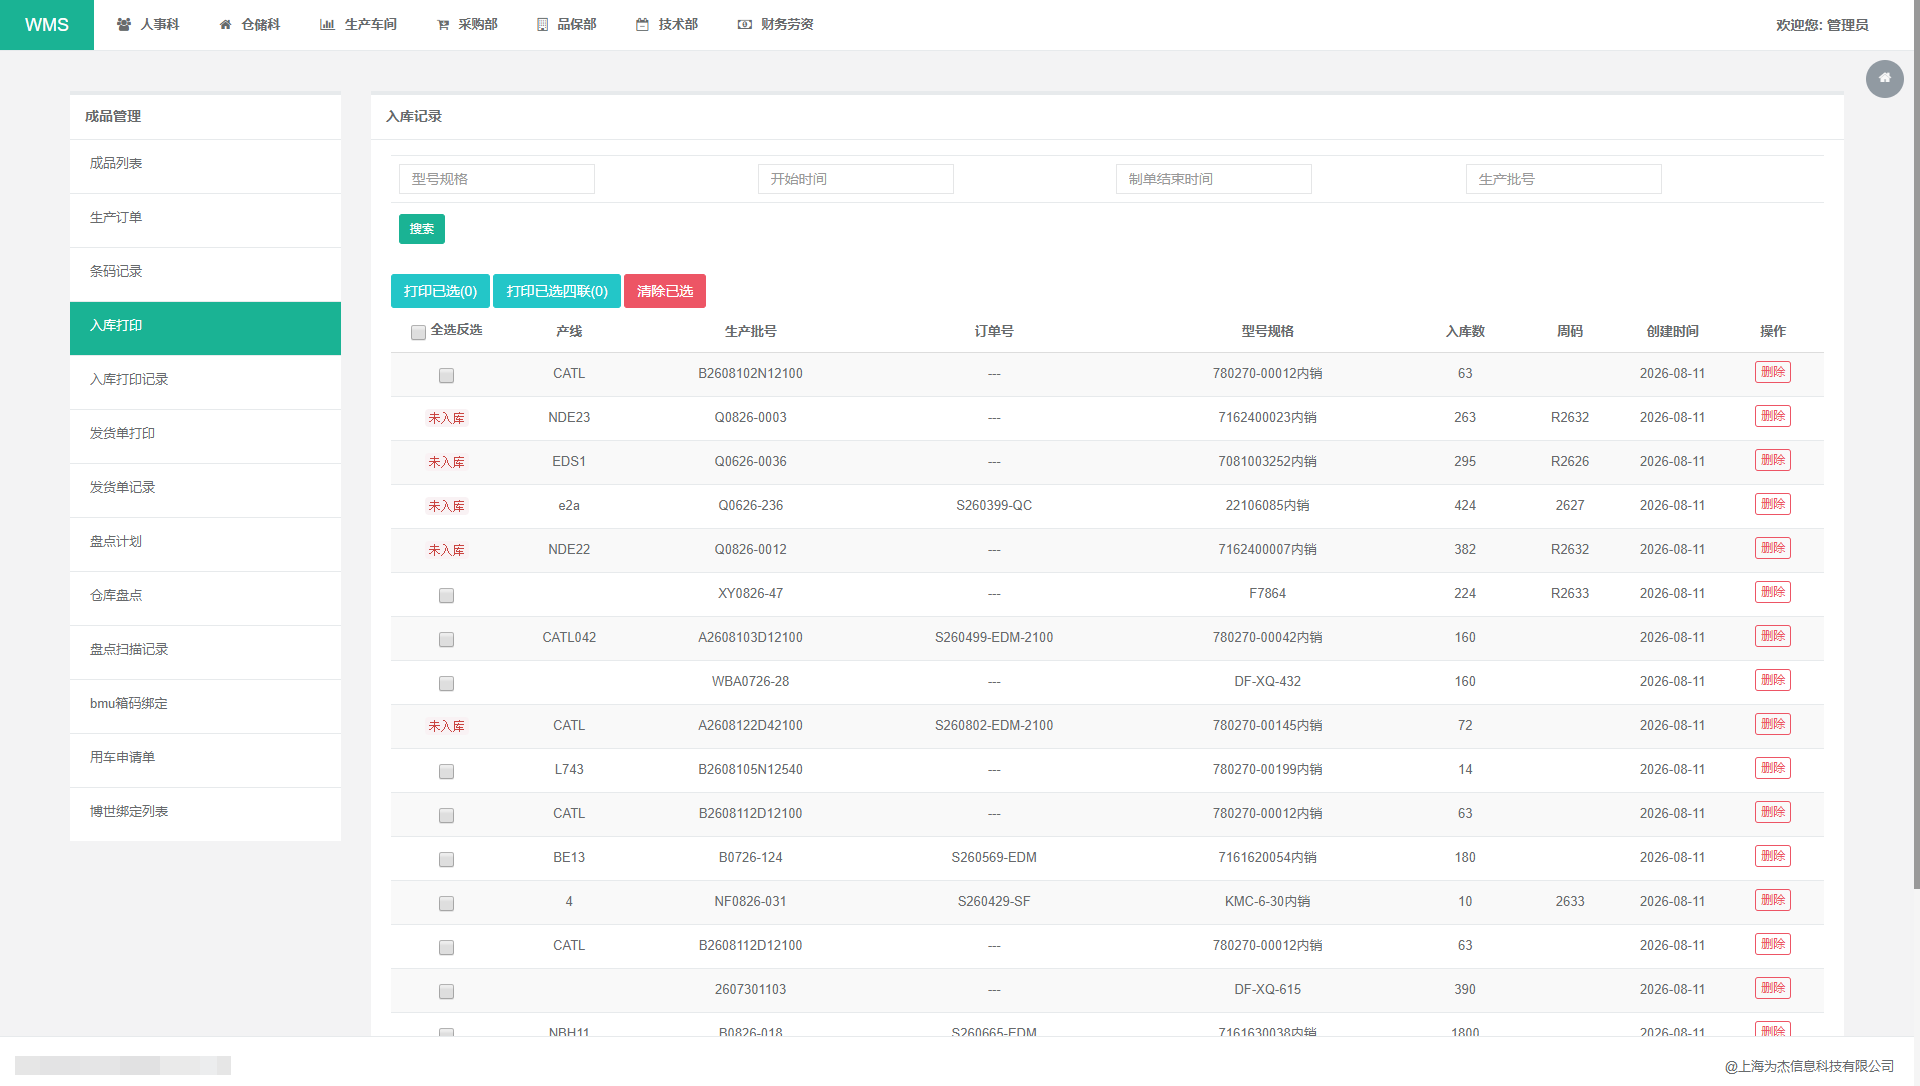
Task: Click the red 清除已选 button
Action: point(665,291)
